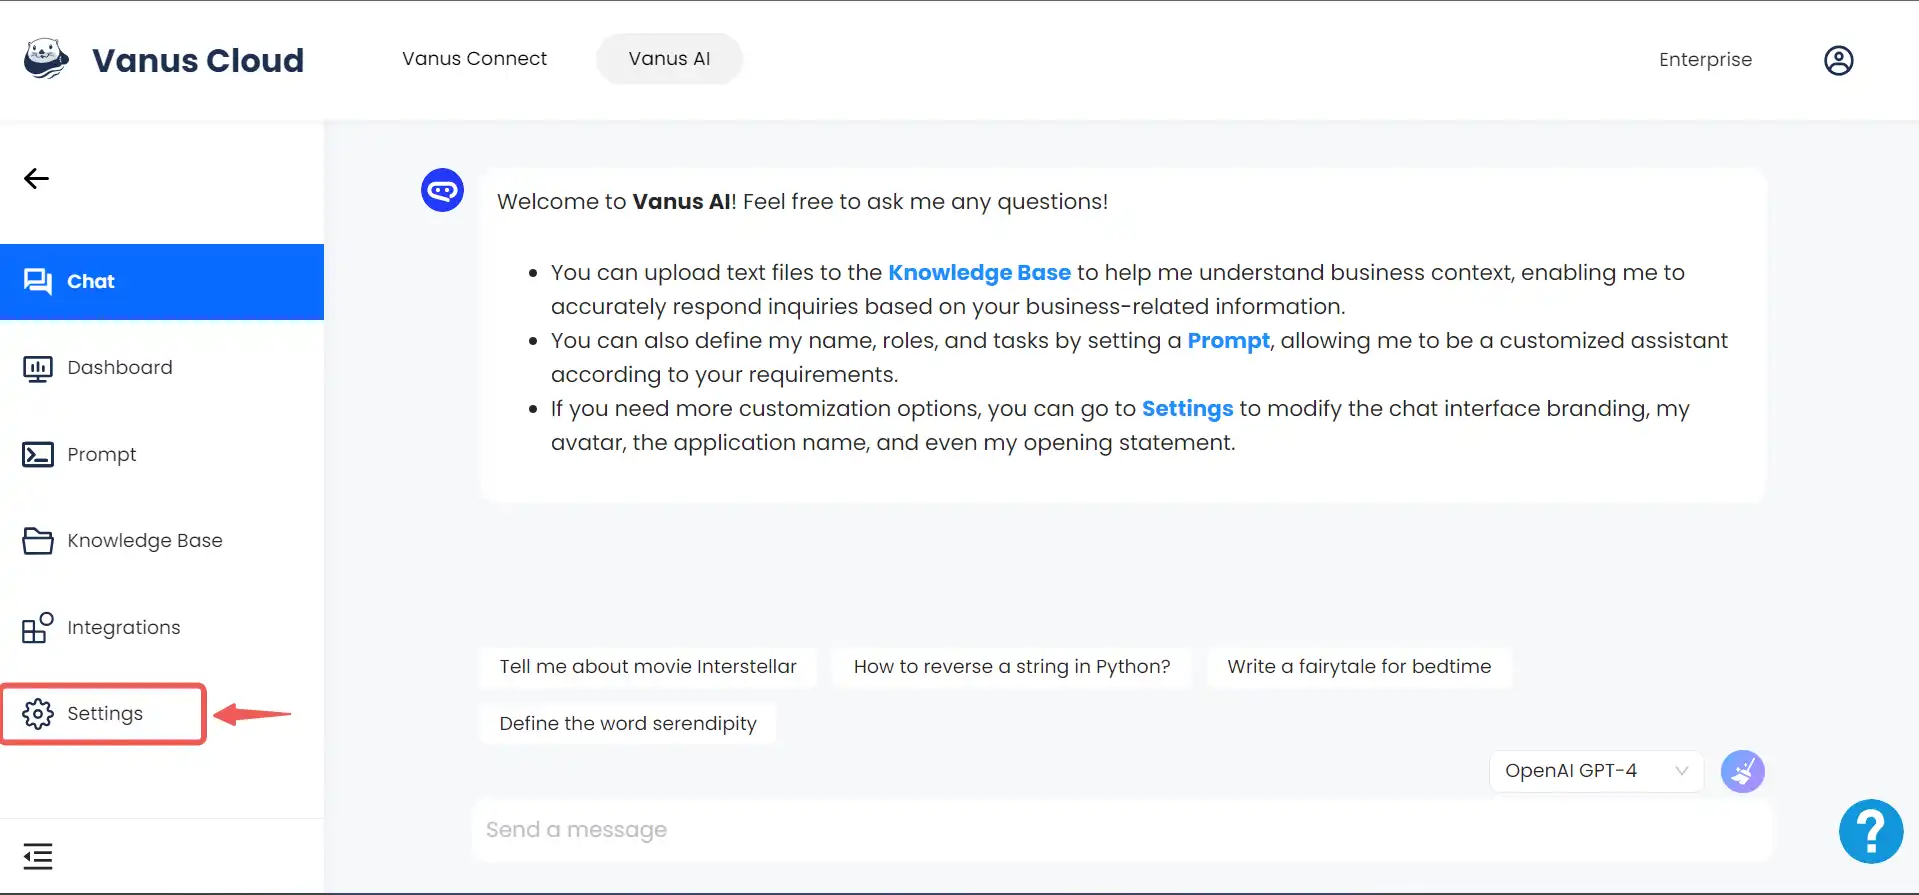Follow the Settings link in welcome message
This screenshot has height=895, width=1919.
(1187, 409)
